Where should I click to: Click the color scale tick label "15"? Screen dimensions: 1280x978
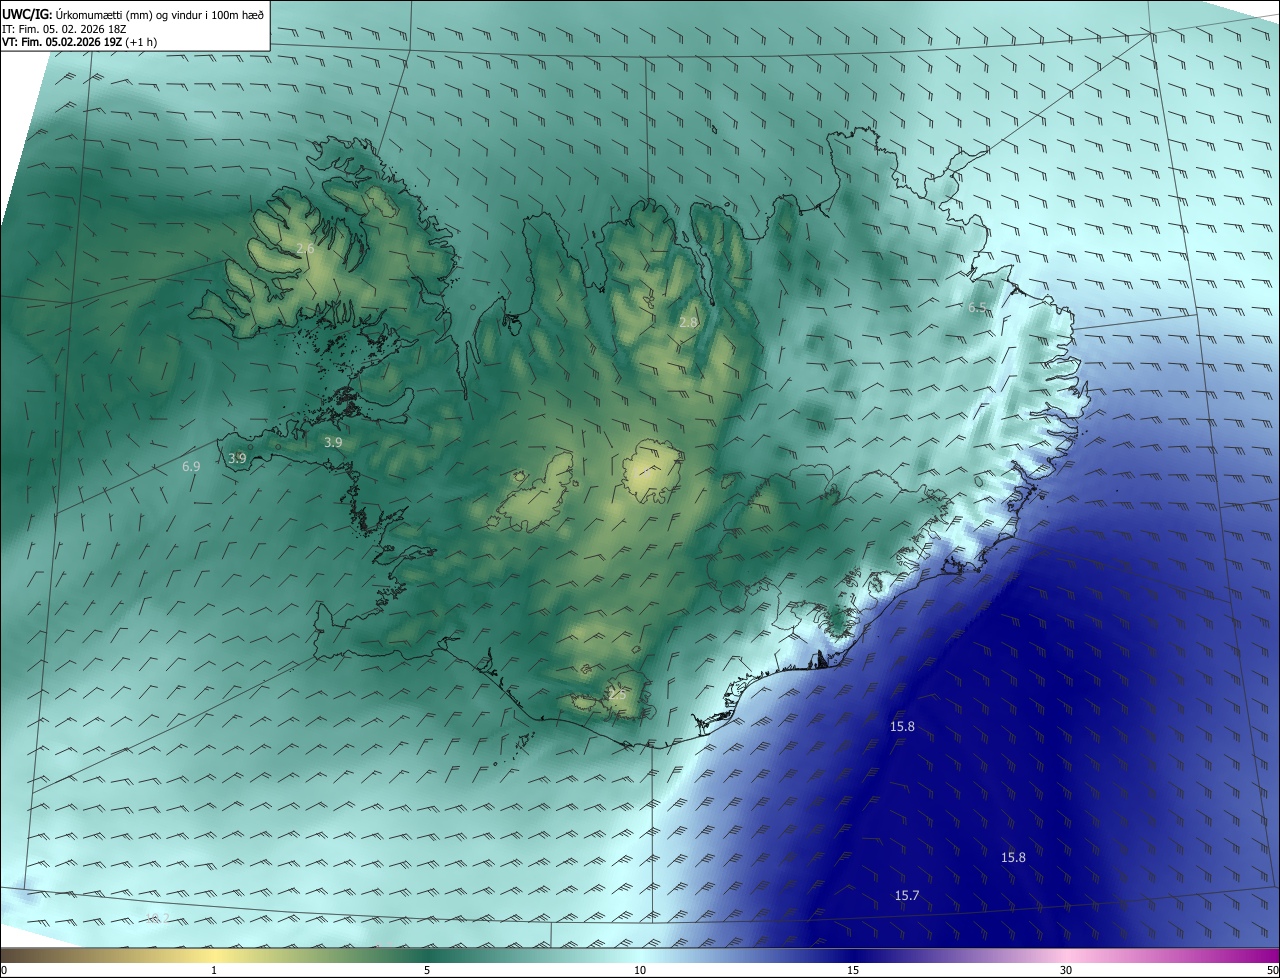pyautogui.click(x=853, y=970)
